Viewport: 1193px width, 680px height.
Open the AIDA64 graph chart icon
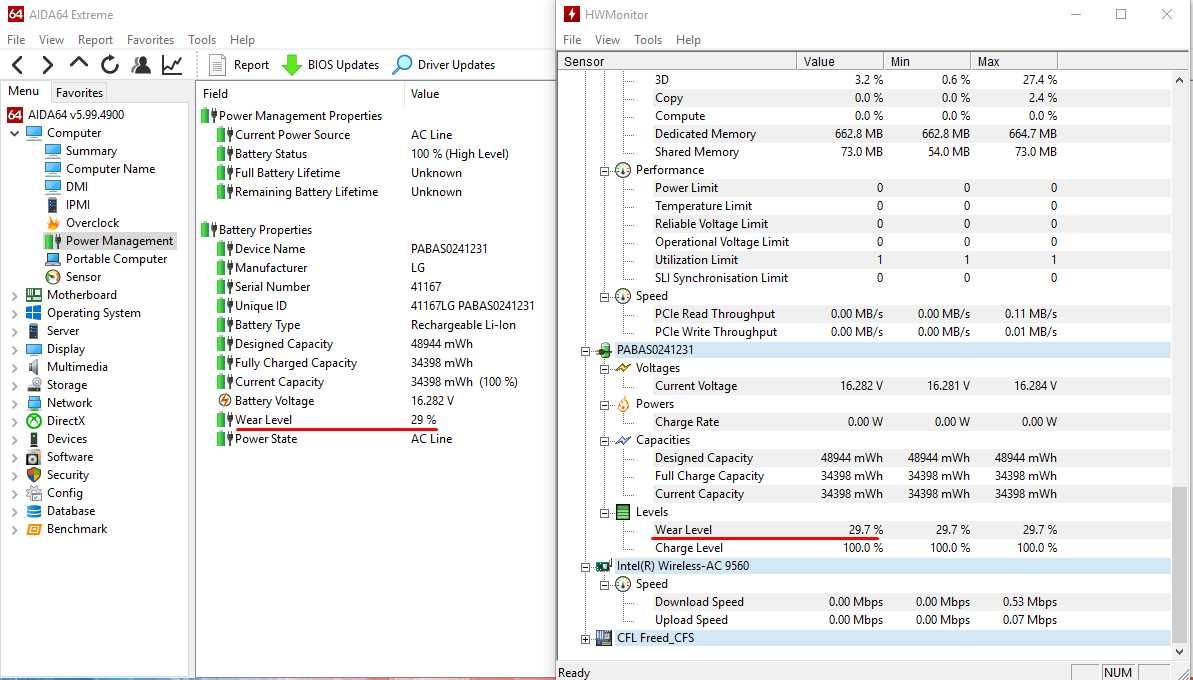click(x=172, y=65)
